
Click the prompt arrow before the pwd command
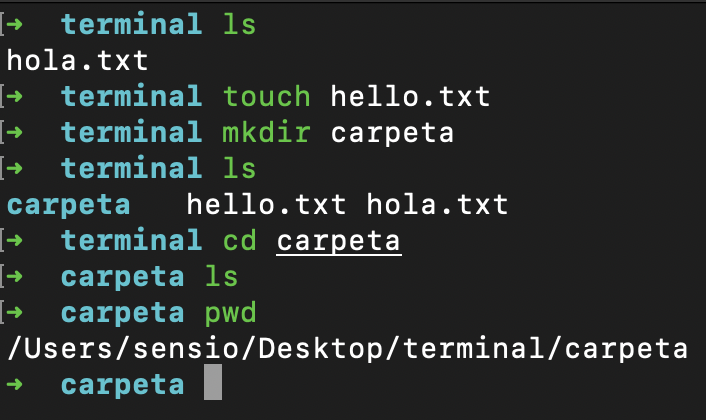point(14,312)
